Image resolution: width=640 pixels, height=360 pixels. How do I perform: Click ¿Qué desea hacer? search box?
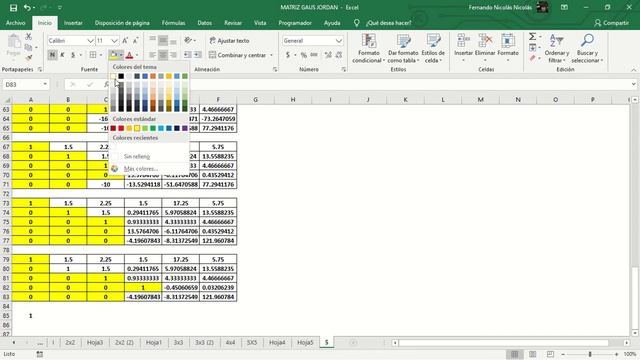pos(389,23)
